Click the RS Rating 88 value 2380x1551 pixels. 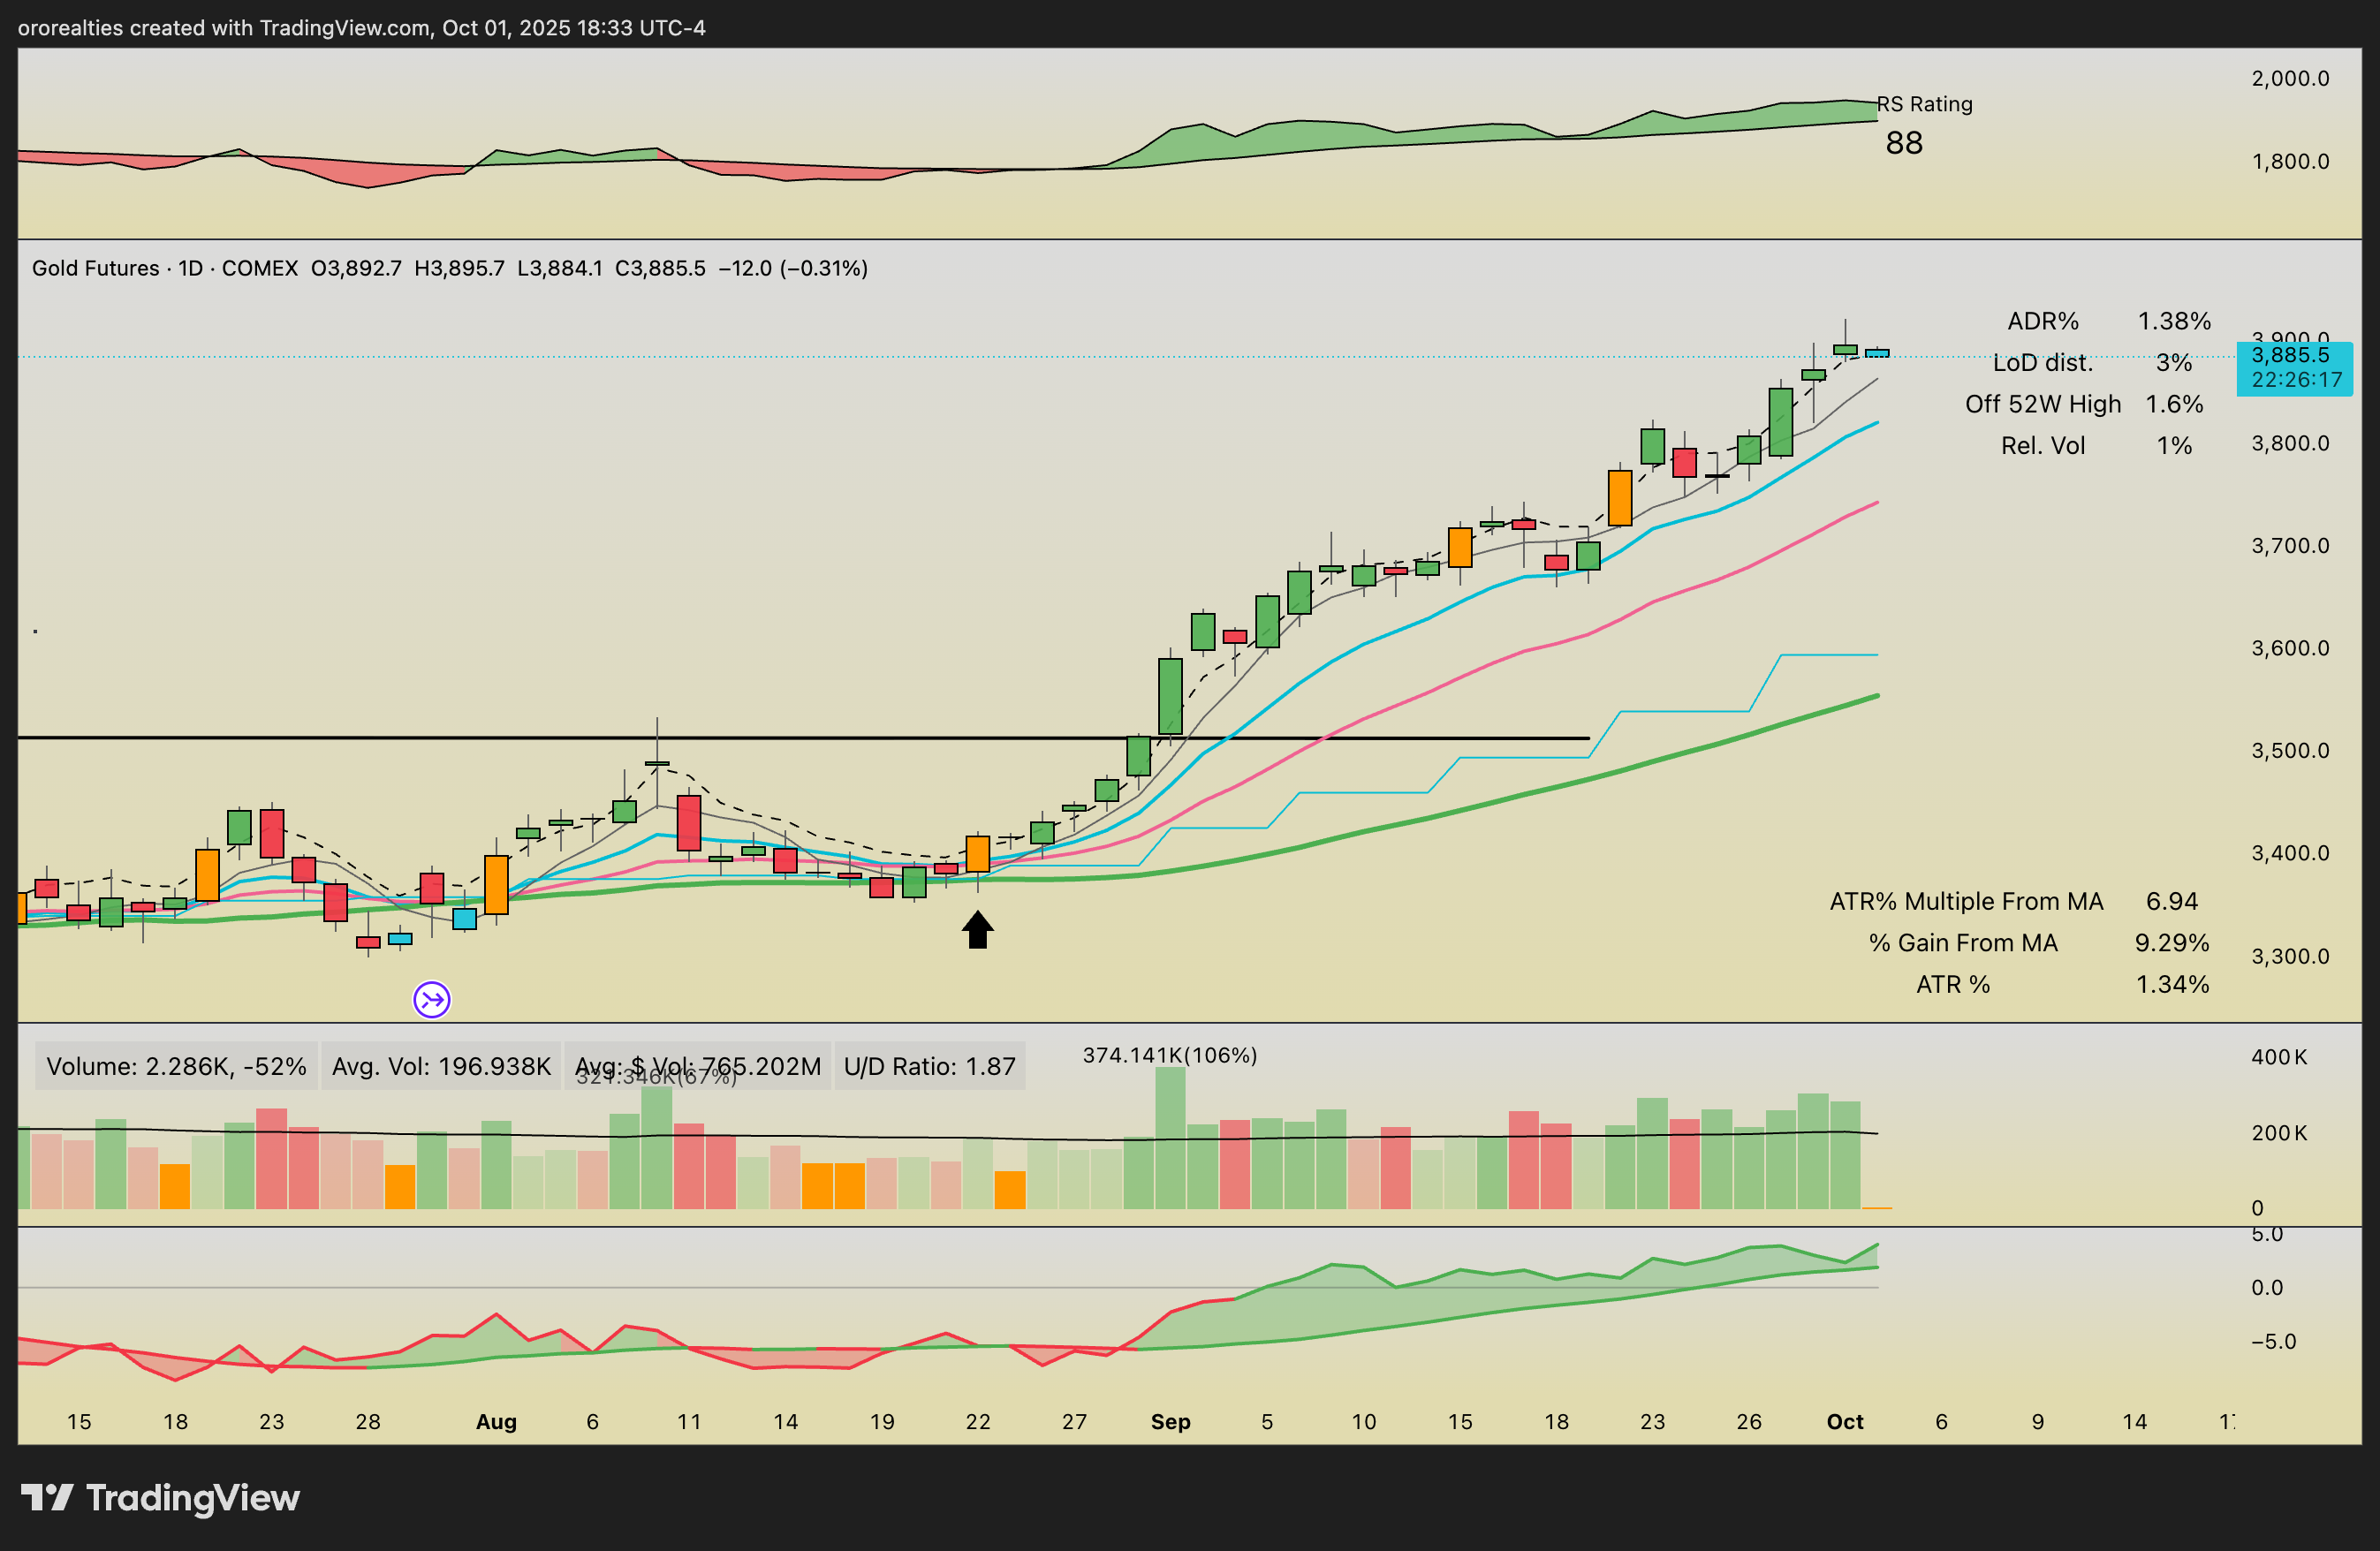tap(1903, 143)
